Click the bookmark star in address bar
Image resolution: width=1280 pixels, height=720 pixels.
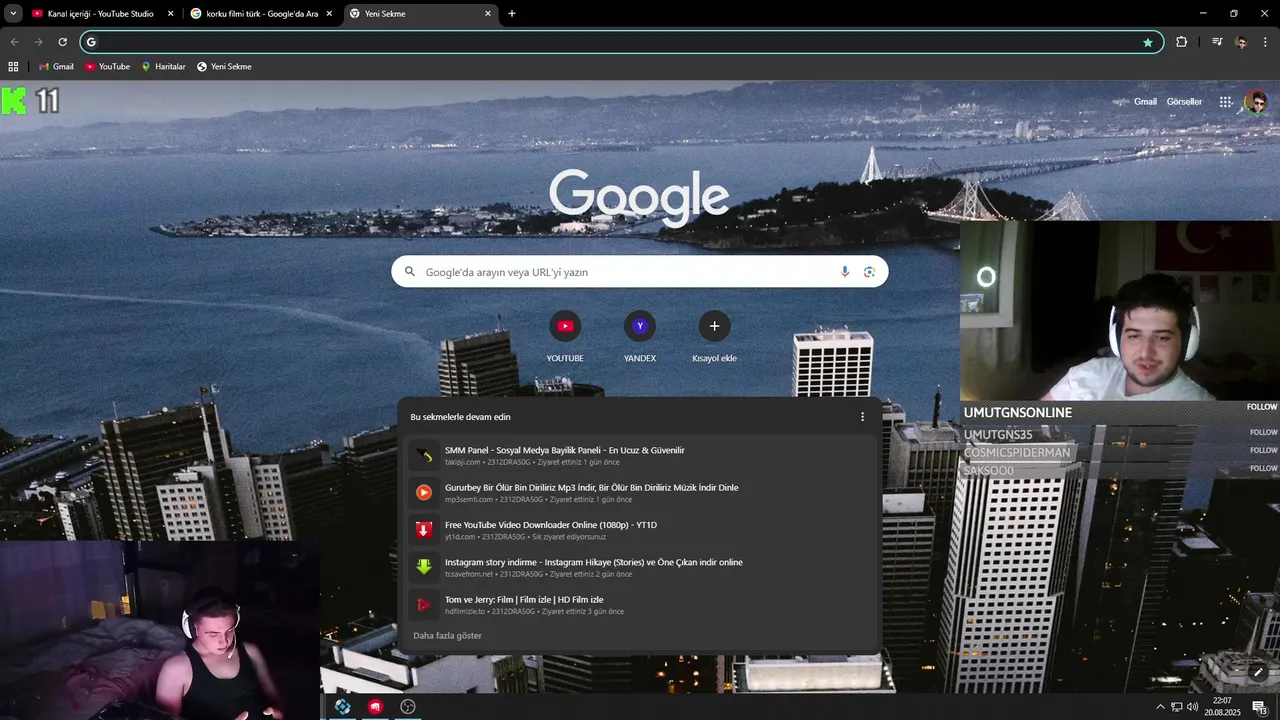click(1147, 42)
